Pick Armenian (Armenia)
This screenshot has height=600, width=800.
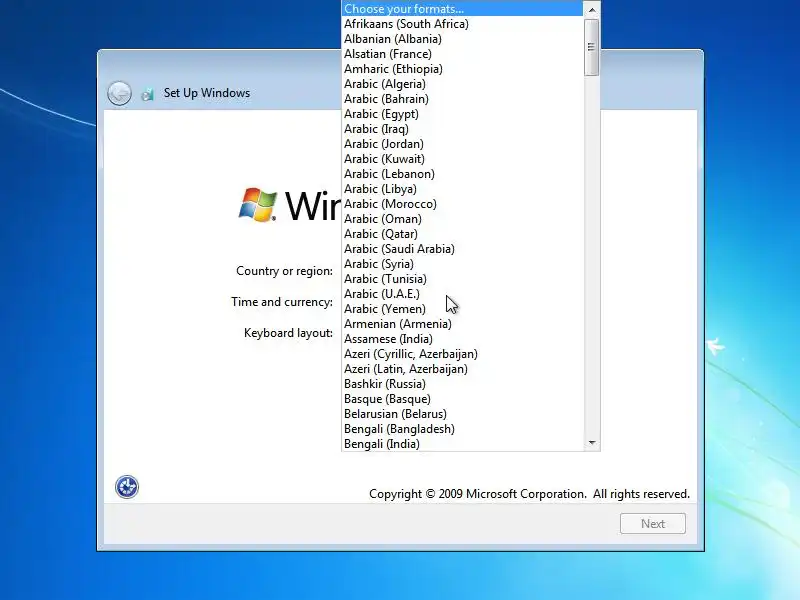pyautogui.click(x=462, y=324)
